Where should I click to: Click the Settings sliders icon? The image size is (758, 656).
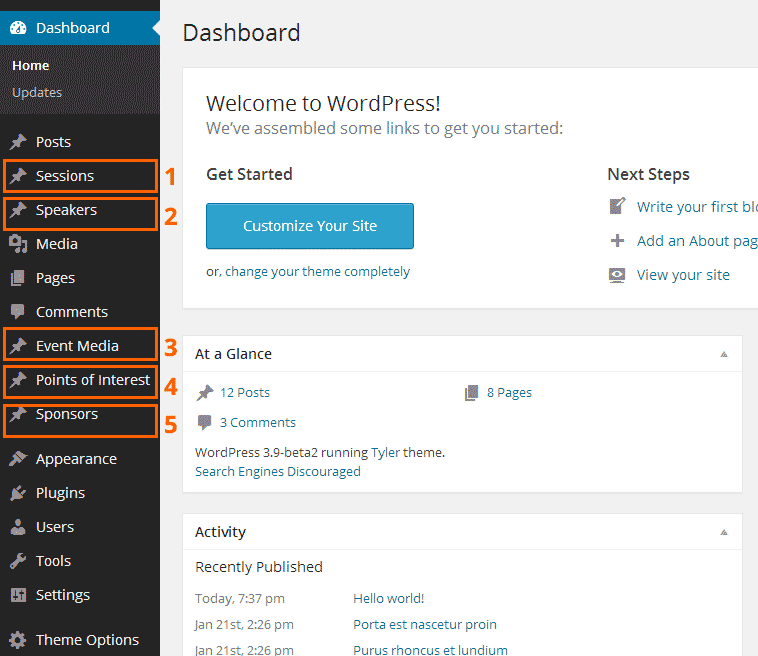(x=18, y=595)
